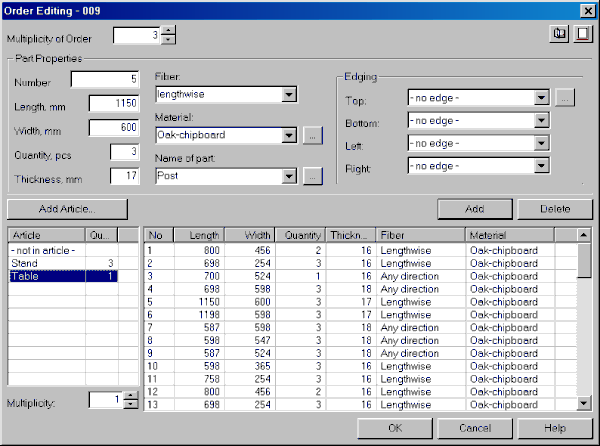600x446 pixels.
Task: Select part row 5 with length 1150
Action: tap(360, 302)
